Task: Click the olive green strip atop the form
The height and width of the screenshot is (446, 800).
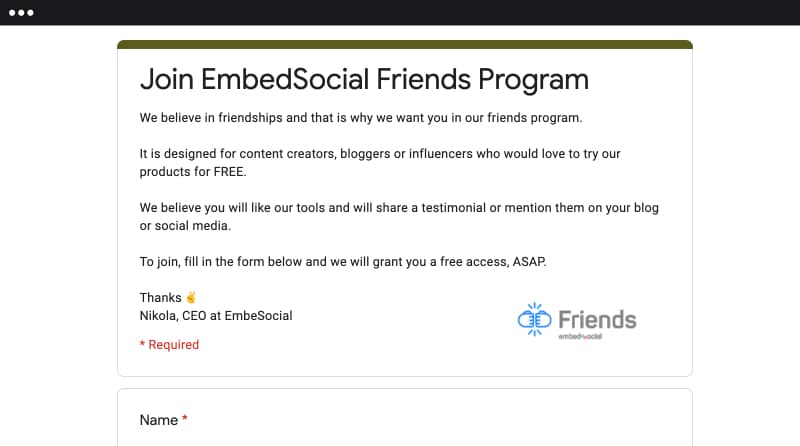Action: pos(405,44)
